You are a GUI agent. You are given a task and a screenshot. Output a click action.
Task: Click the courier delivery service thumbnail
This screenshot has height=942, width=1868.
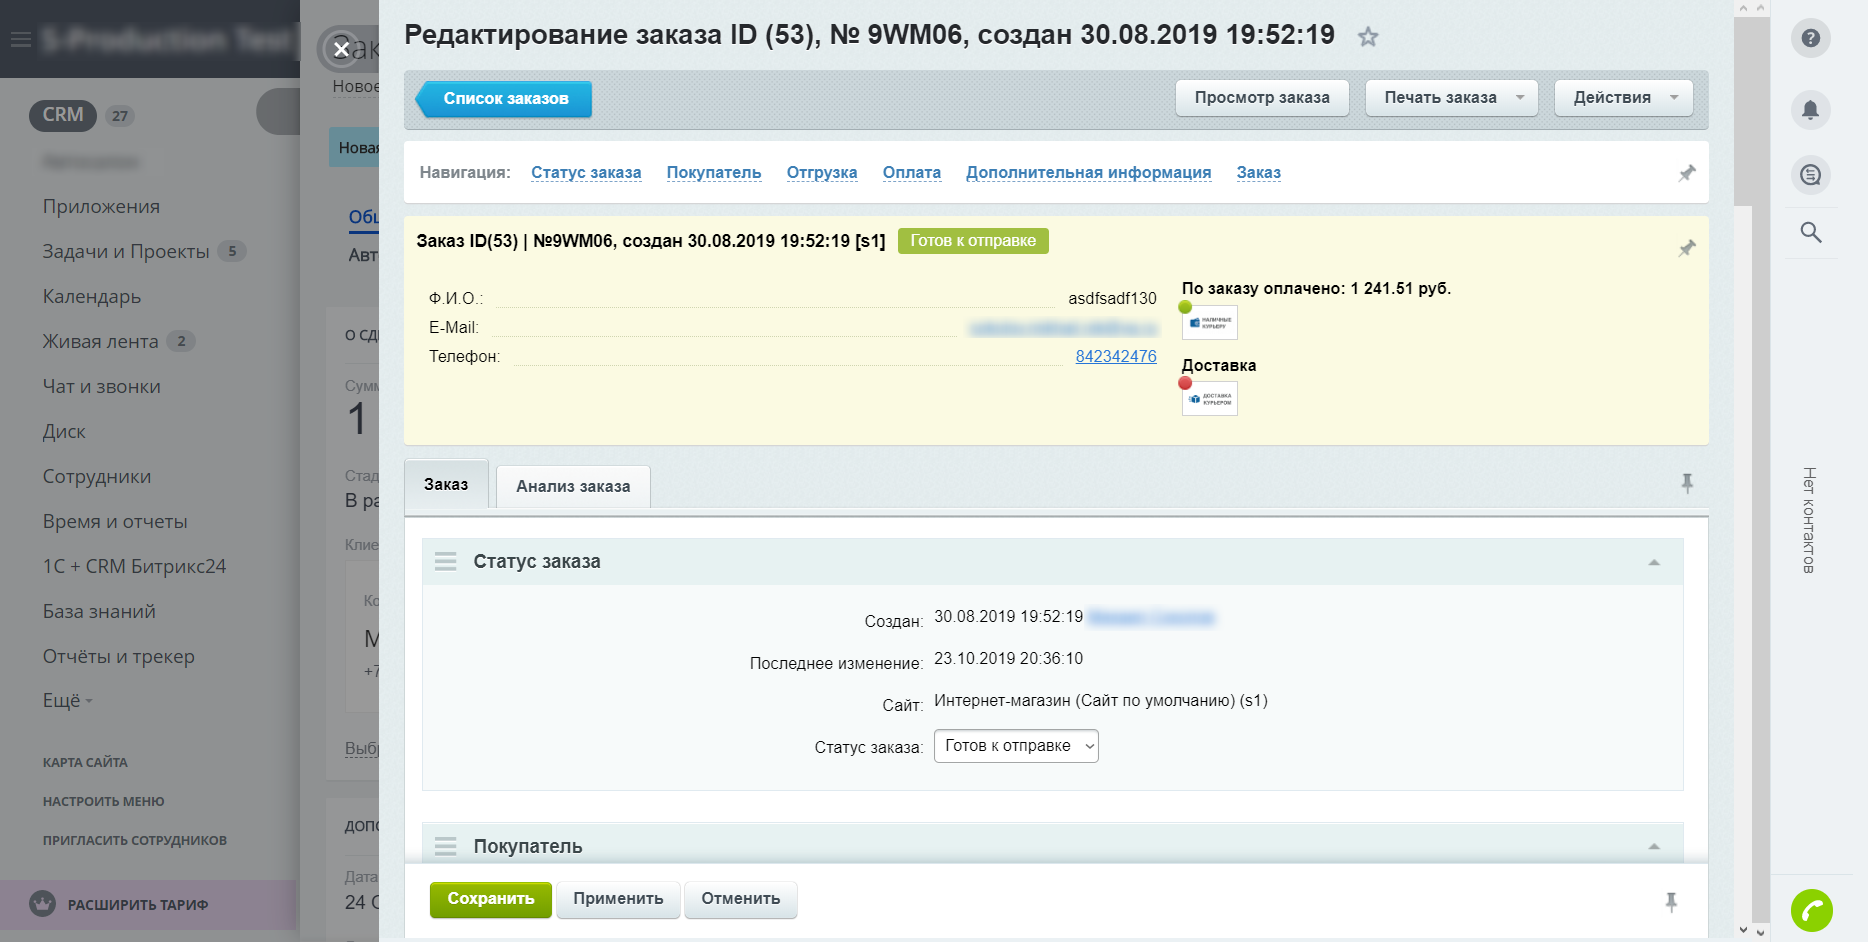click(1210, 398)
